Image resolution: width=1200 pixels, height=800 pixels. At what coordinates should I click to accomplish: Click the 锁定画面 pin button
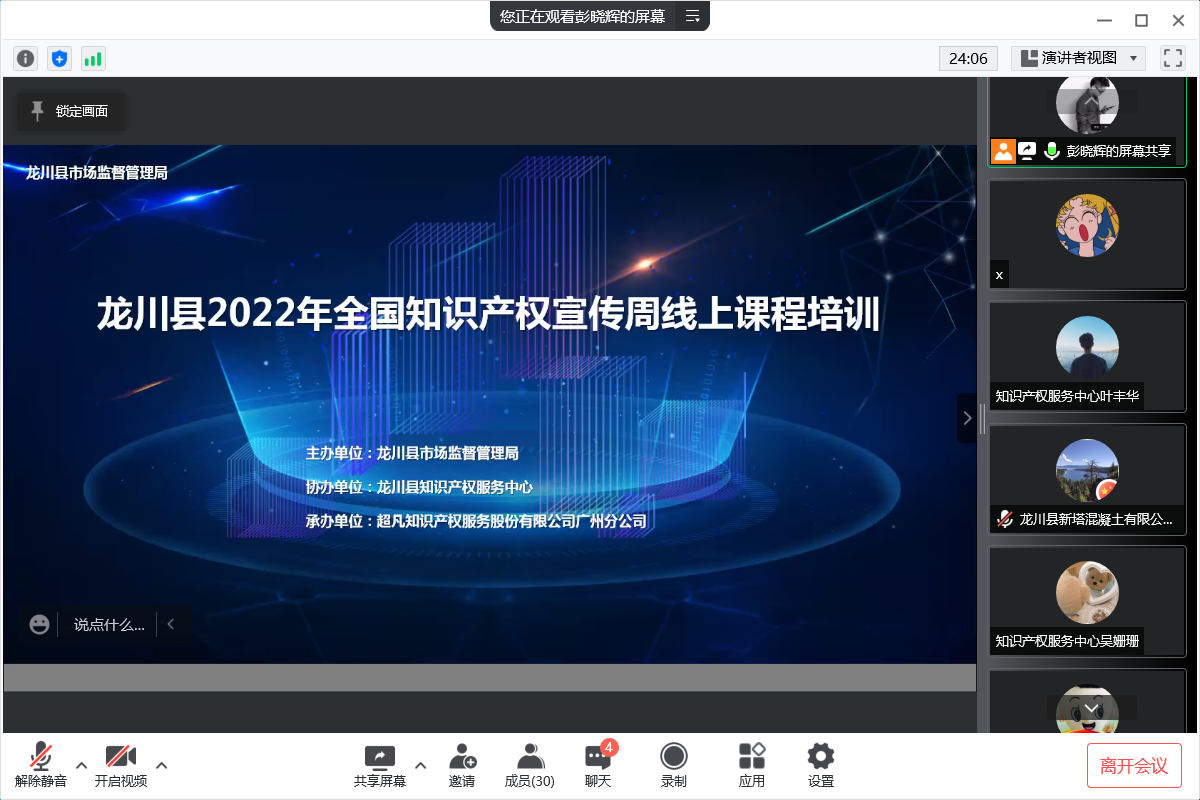[71, 112]
